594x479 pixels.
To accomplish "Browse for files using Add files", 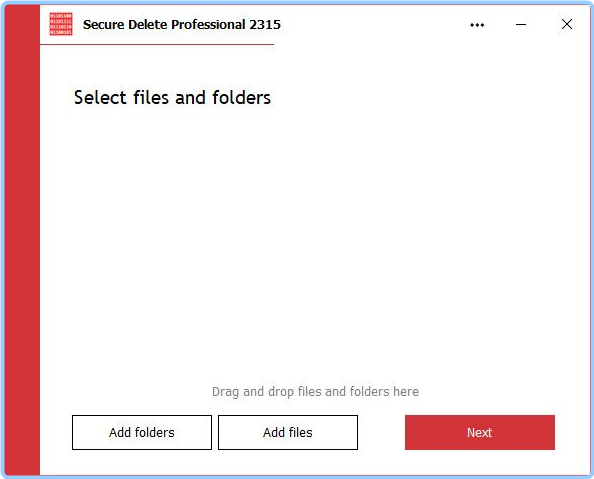I will click(288, 432).
